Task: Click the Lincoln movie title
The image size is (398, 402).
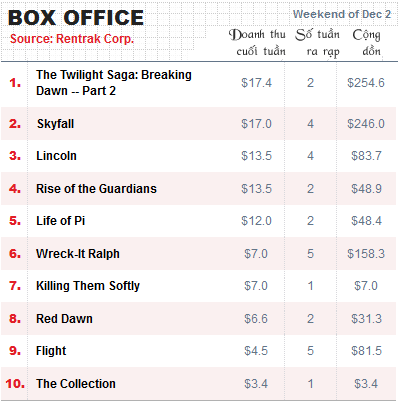Action: pos(56,156)
